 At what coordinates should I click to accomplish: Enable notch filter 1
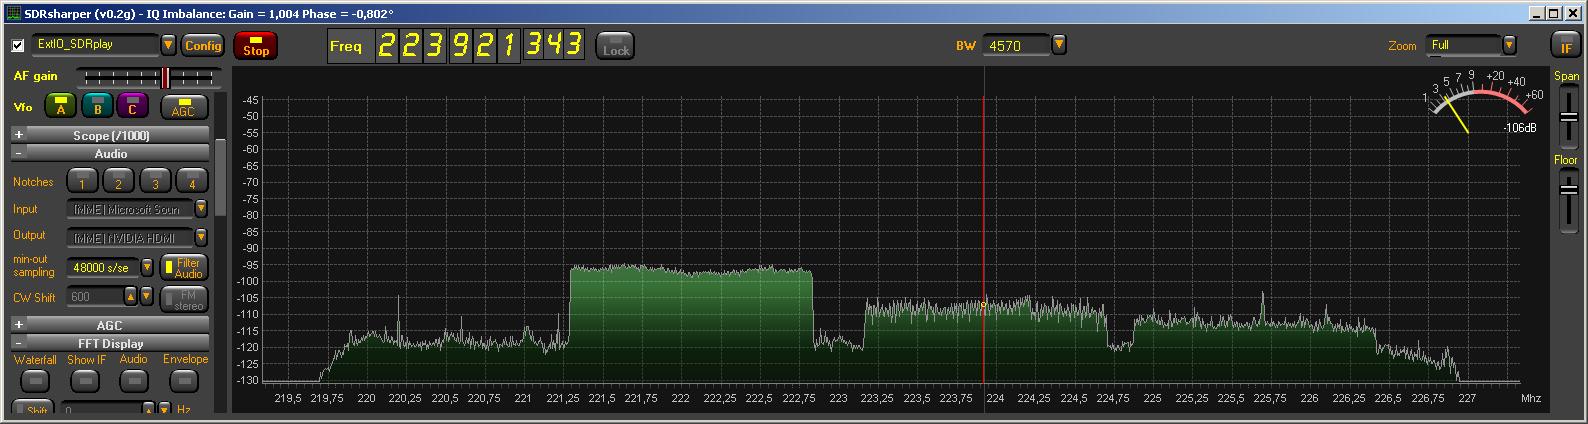pos(82,181)
